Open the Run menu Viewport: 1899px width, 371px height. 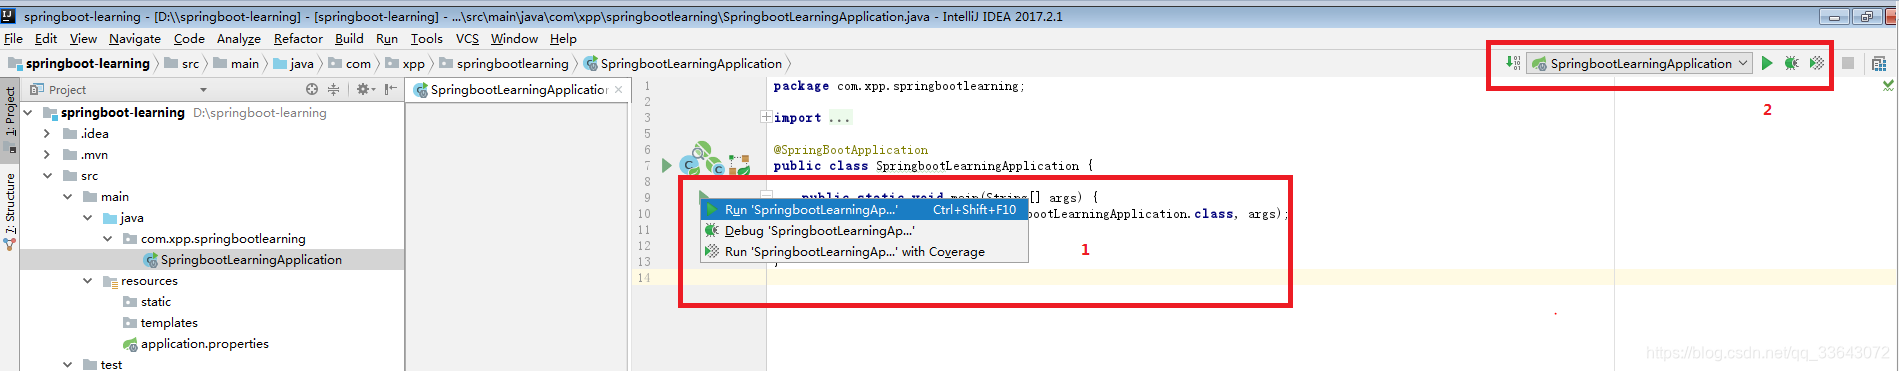(x=387, y=38)
